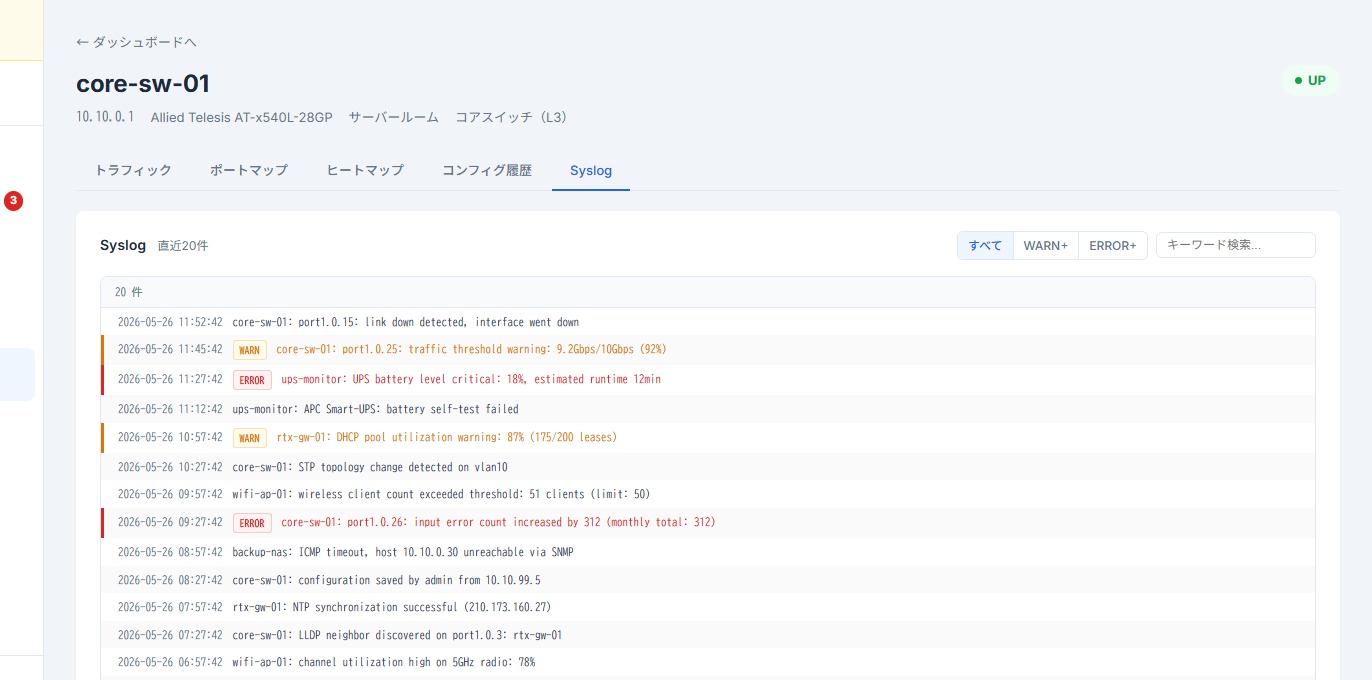Open the ヒートマップ tab

pyautogui.click(x=365, y=170)
